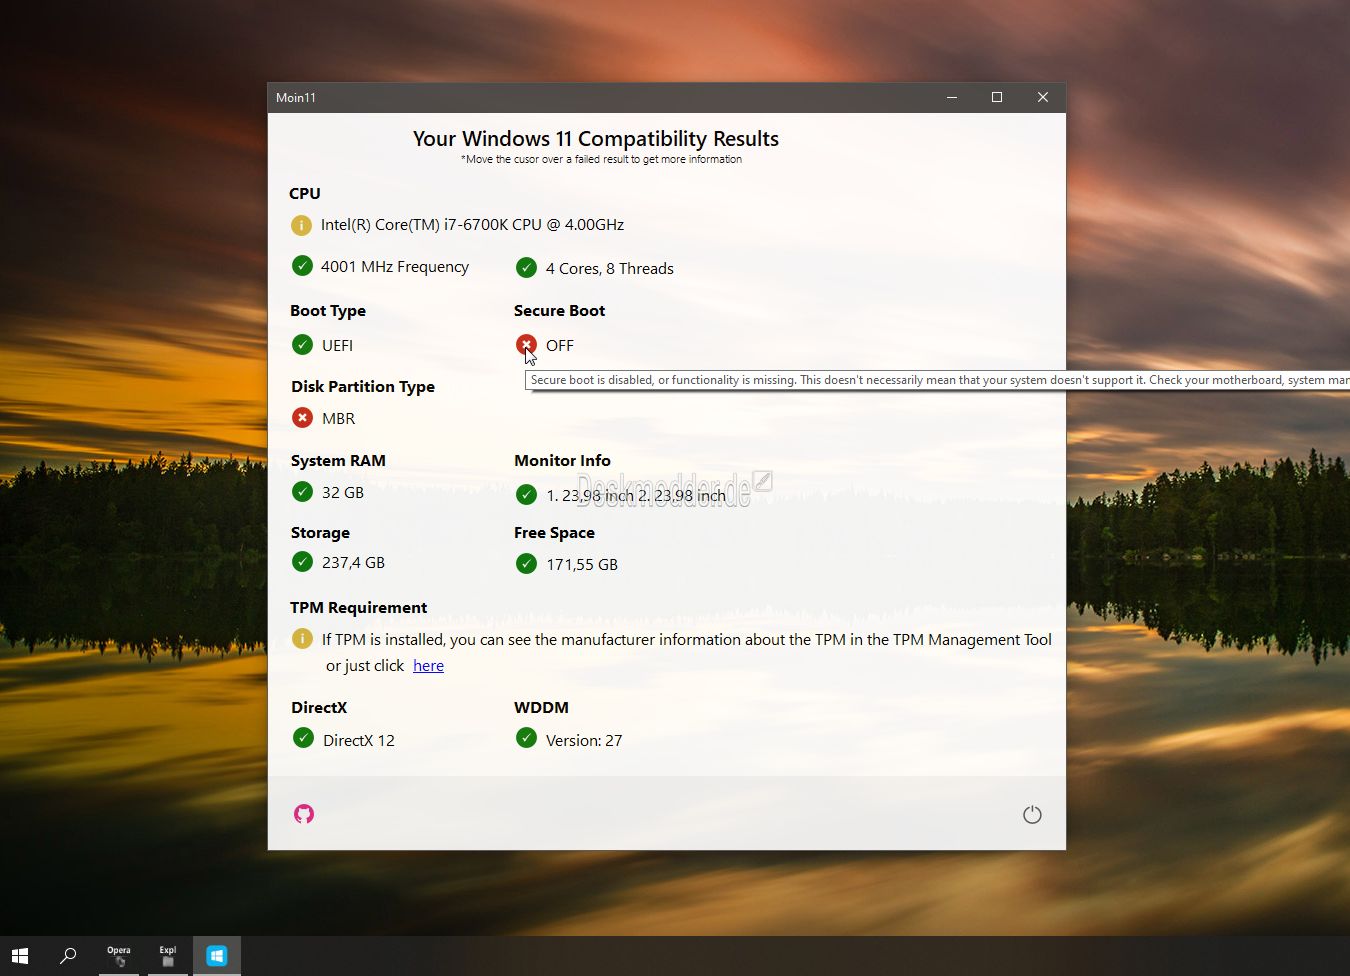Click the 'Intel(R) Core(TM) i7-6700K CPU @ 4.00GHz' text
The width and height of the screenshot is (1350, 976).
tap(472, 225)
